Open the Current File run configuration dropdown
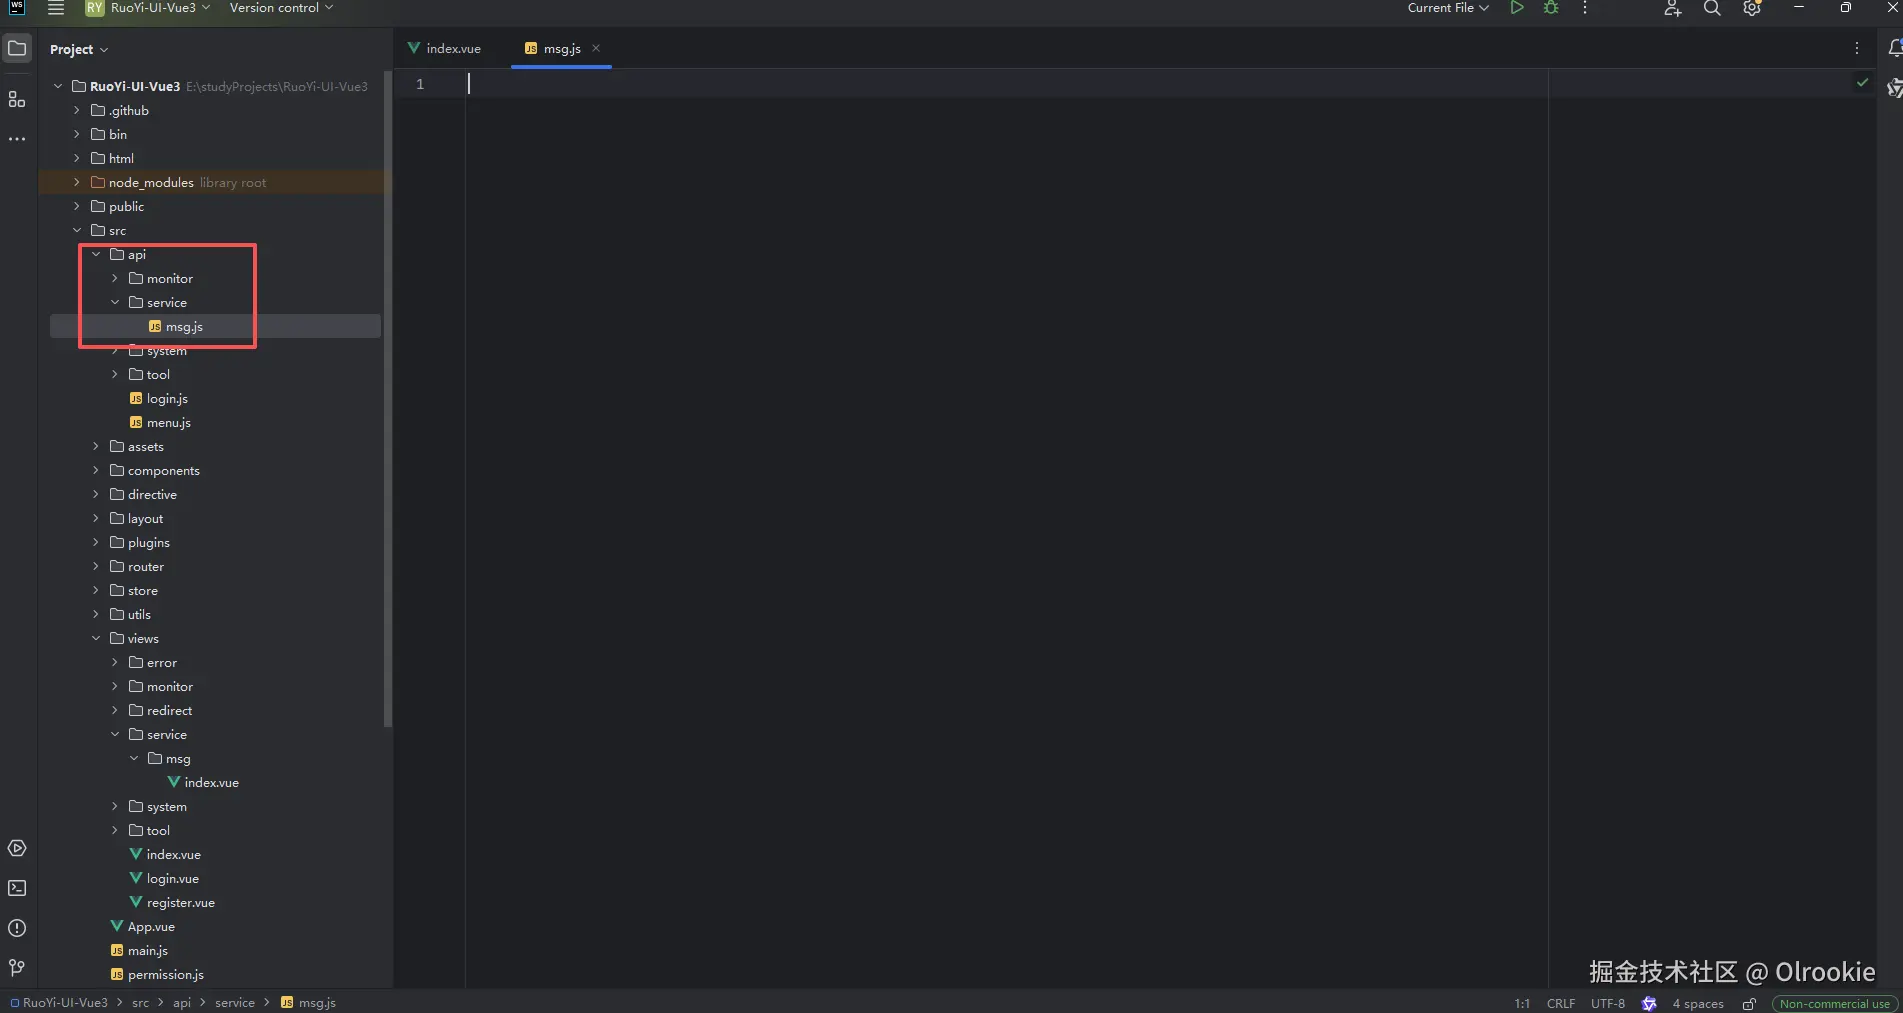This screenshot has height=1013, width=1903. [1447, 8]
